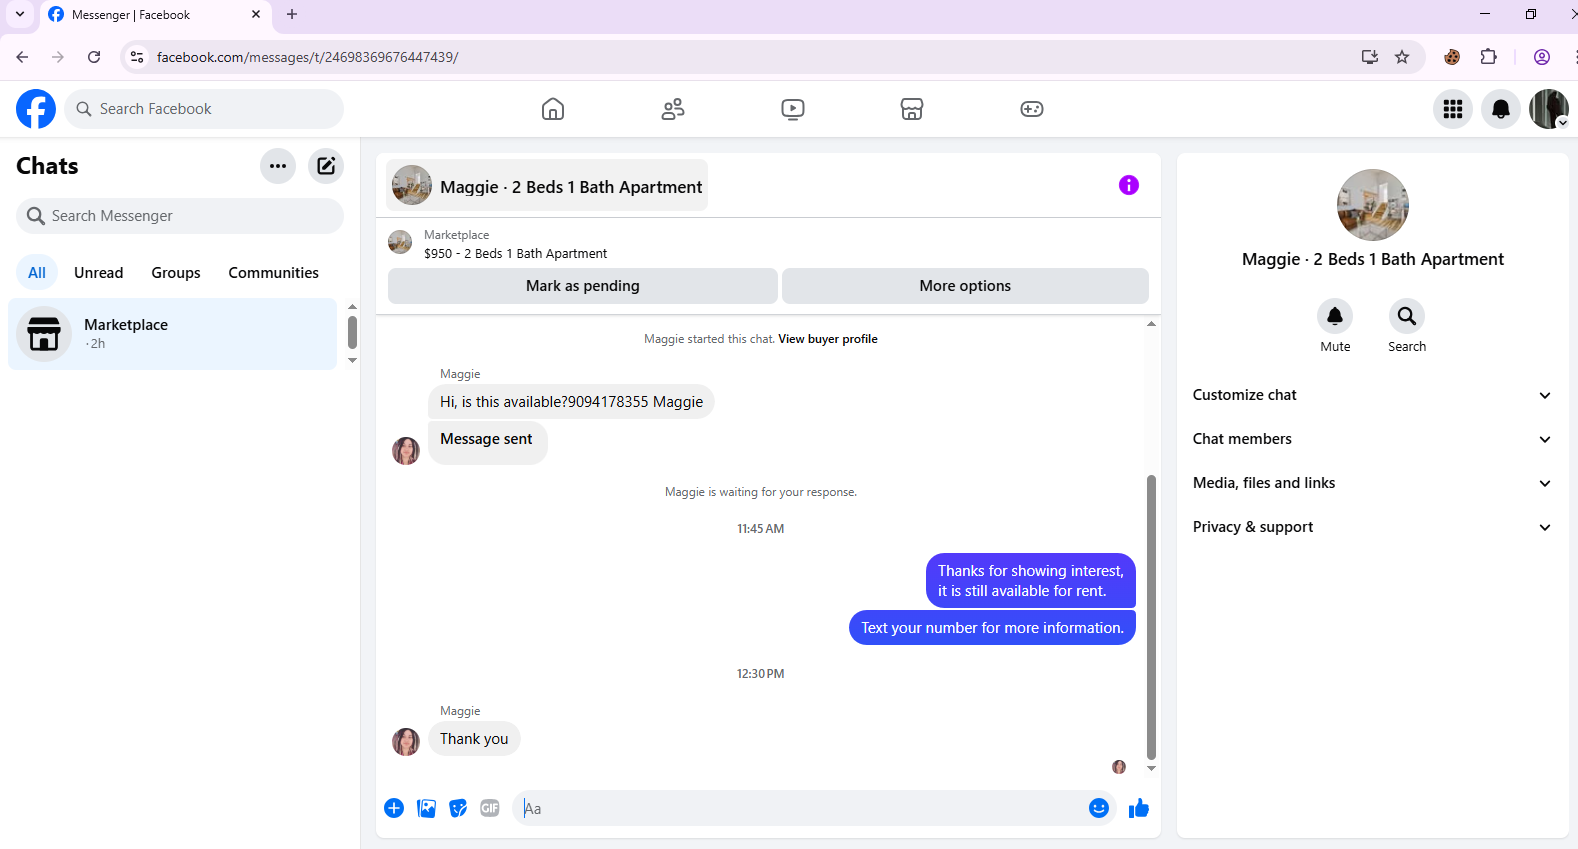1578x849 pixels.
Task: Open more actions plus icon
Action: [394, 808]
